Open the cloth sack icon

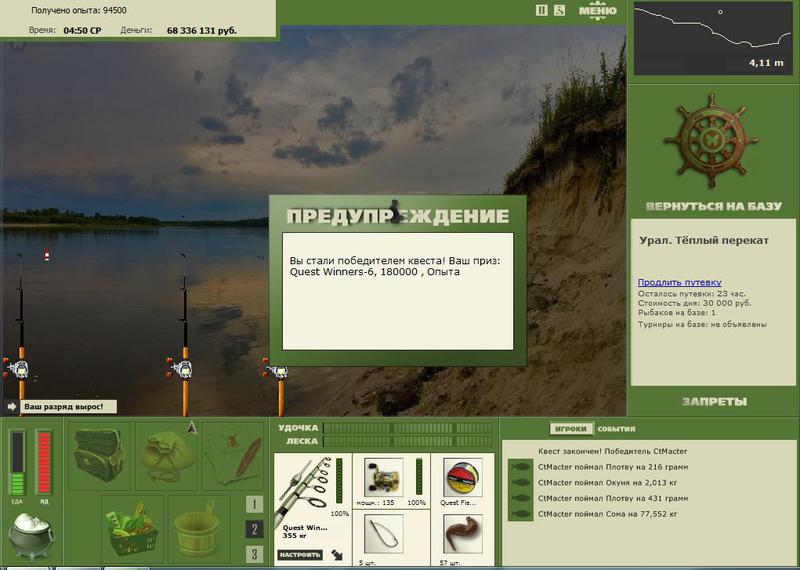point(166,456)
